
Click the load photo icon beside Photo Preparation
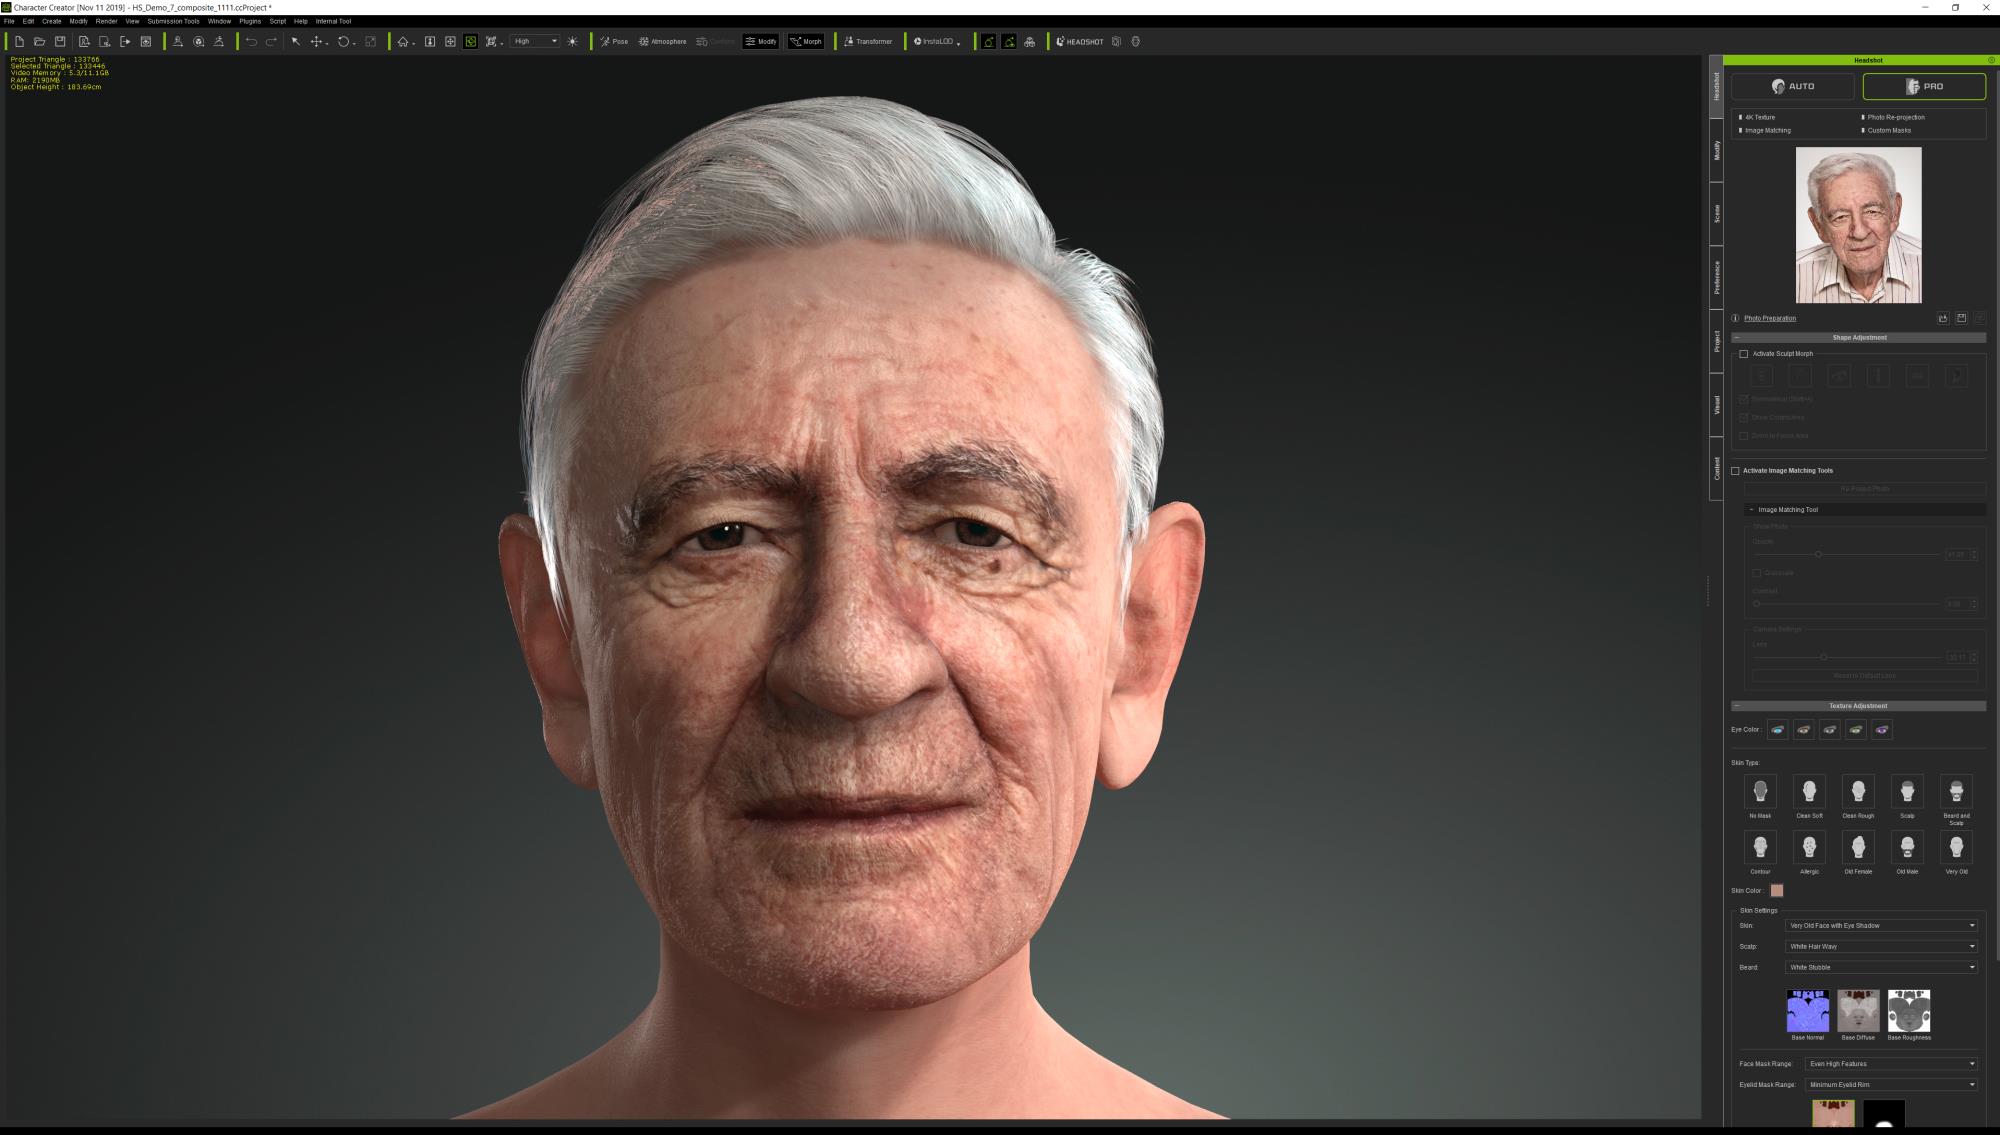[1943, 318]
